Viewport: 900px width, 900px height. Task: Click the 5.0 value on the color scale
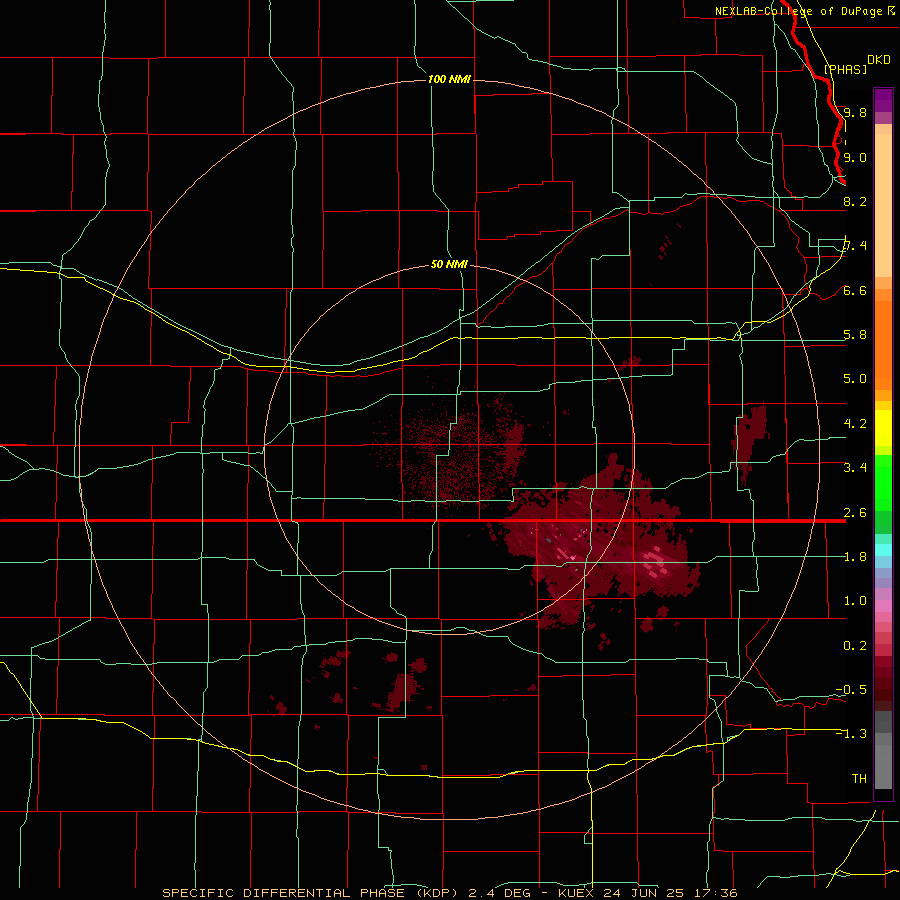(x=855, y=379)
